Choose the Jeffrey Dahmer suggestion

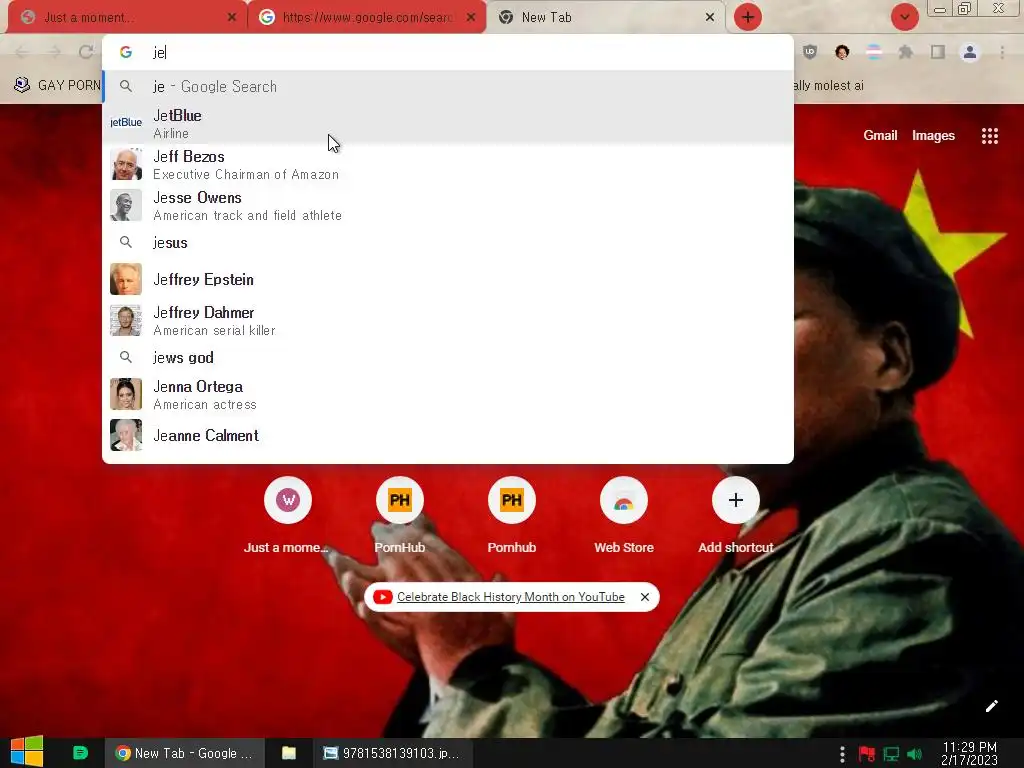(x=448, y=320)
